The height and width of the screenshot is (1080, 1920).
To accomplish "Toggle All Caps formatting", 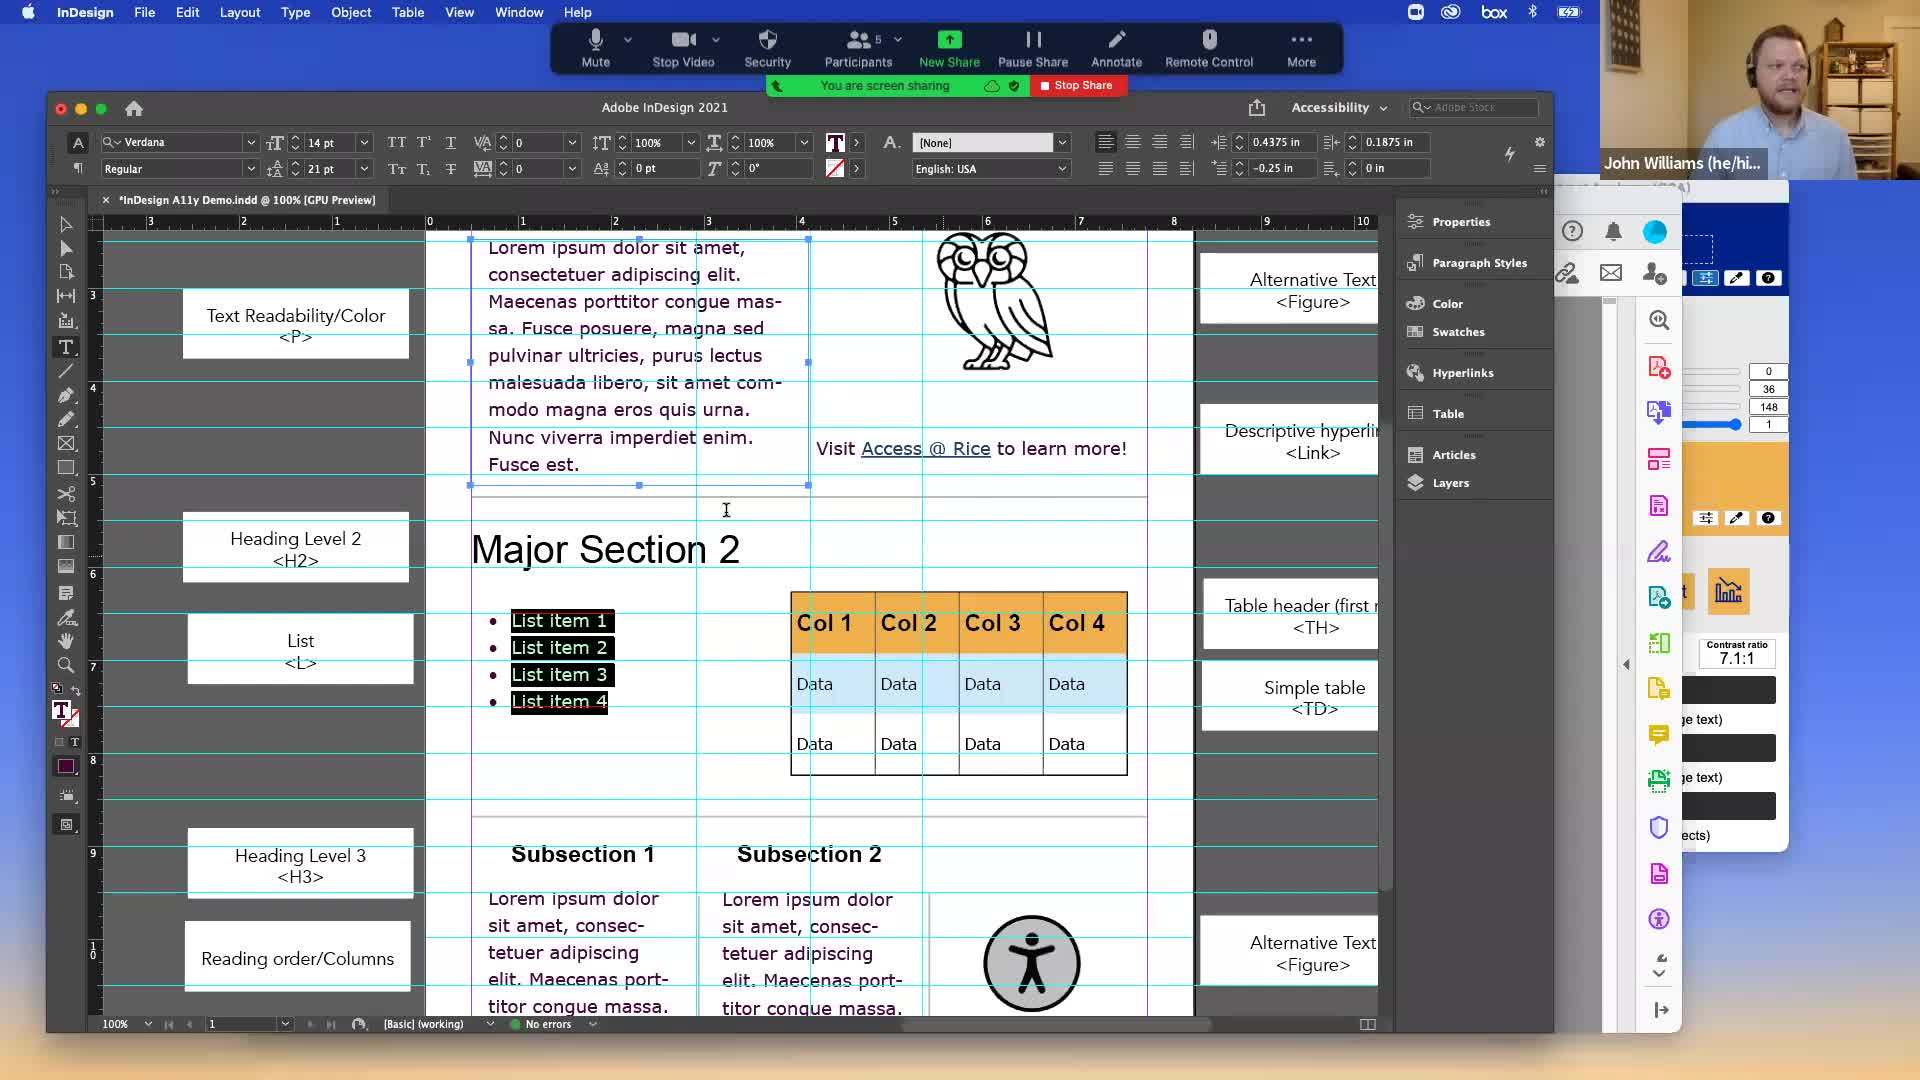I will pos(397,142).
